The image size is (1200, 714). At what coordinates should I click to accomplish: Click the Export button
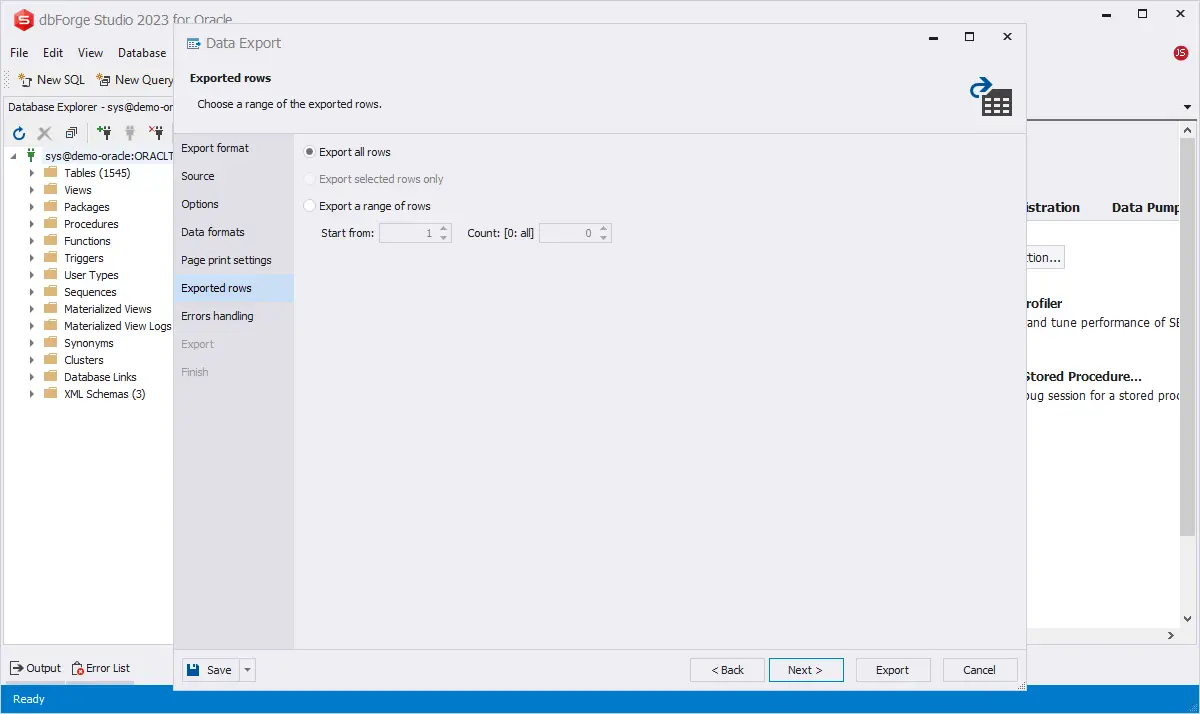[x=892, y=670]
